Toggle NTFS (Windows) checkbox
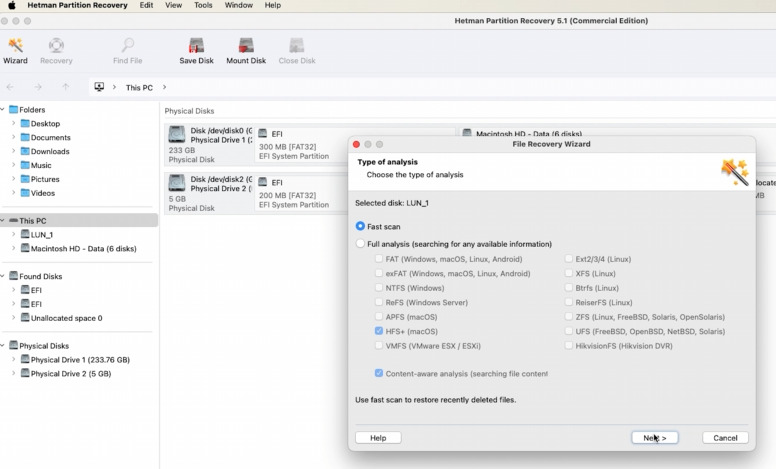Image resolution: width=776 pixels, height=469 pixels. point(379,287)
